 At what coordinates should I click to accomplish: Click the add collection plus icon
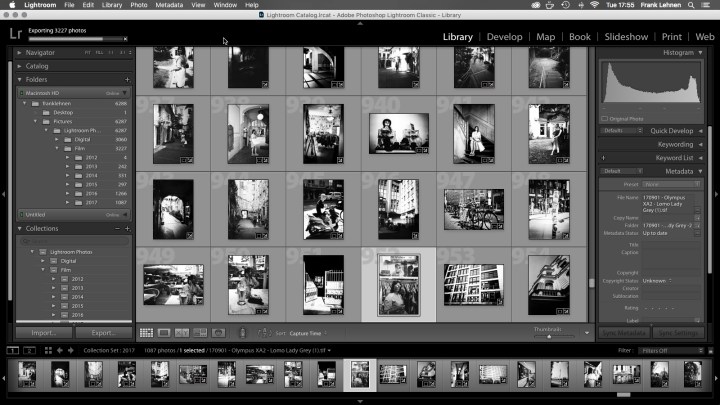pos(127,228)
